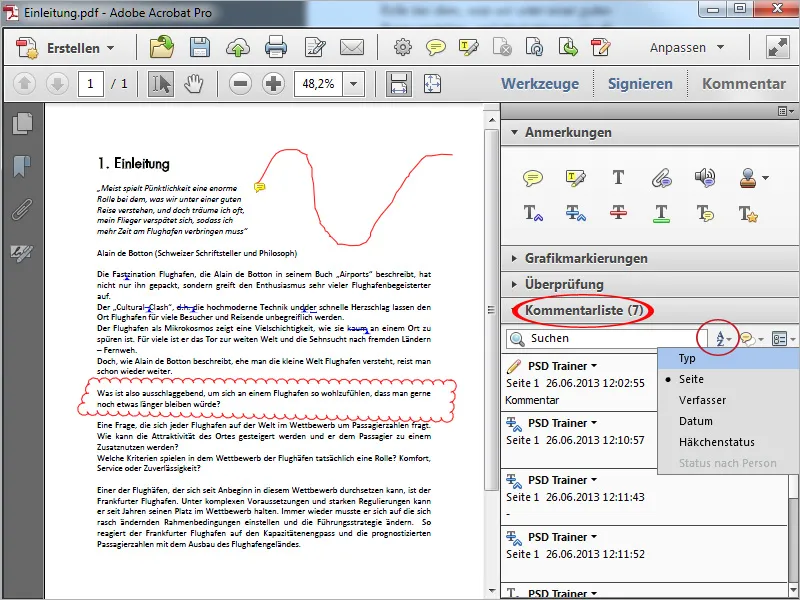Switch to read mode with the fullscreen arrows icon
800x600 pixels.
(778, 47)
